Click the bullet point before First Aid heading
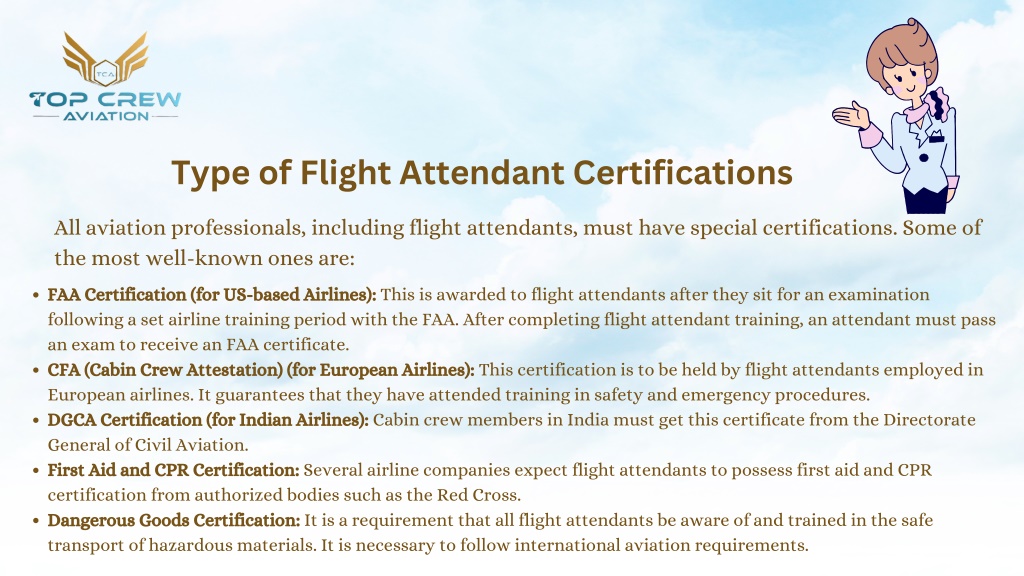Viewport: 1024px width, 576px height. (36, 471)
